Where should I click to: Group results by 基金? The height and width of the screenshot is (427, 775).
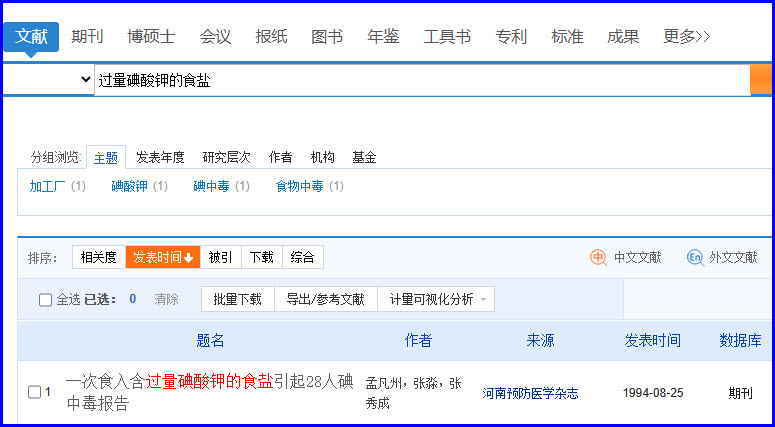364,158
